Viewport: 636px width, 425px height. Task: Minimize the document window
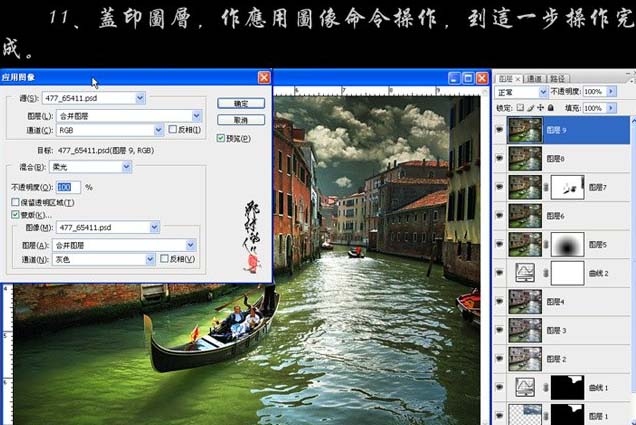[x=454, y=78]
